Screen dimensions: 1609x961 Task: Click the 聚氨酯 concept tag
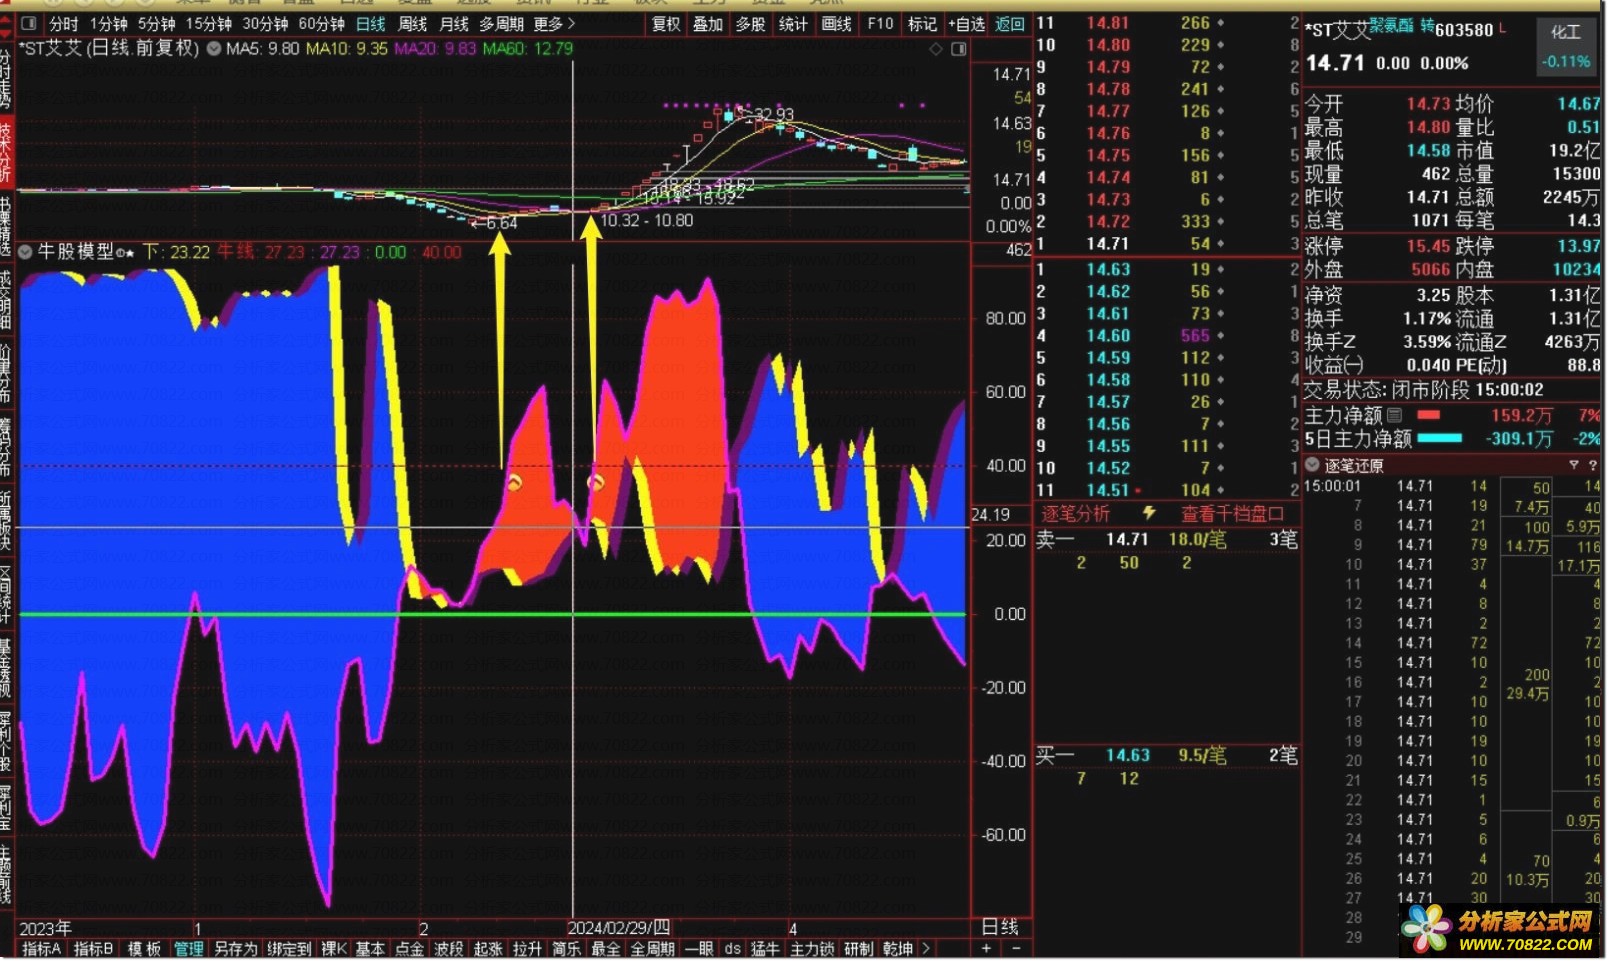click(x=1391, y=26)
